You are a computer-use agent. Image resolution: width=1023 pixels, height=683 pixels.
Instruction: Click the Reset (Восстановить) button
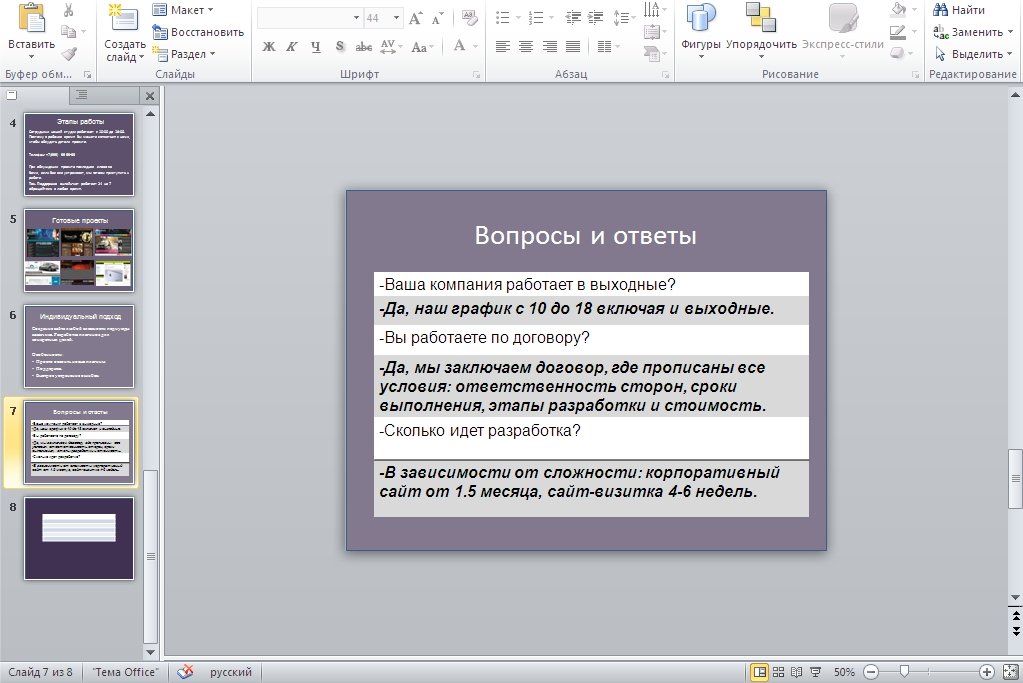click(198, 32)
